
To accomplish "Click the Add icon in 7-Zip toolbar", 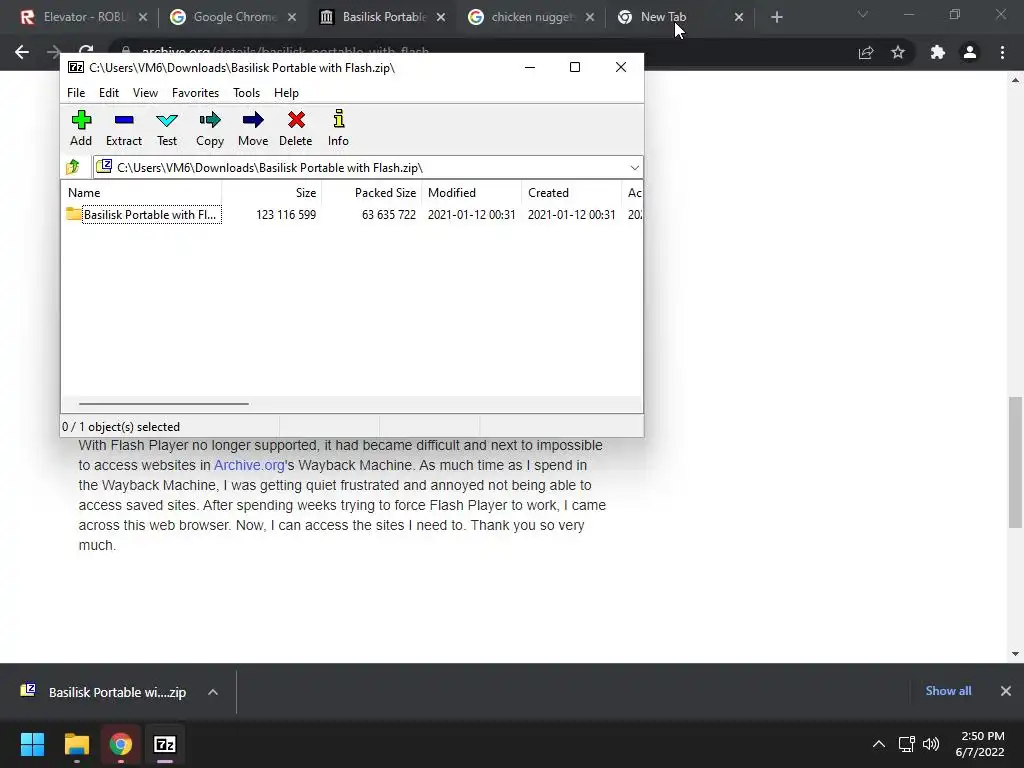I will (81, 128).
